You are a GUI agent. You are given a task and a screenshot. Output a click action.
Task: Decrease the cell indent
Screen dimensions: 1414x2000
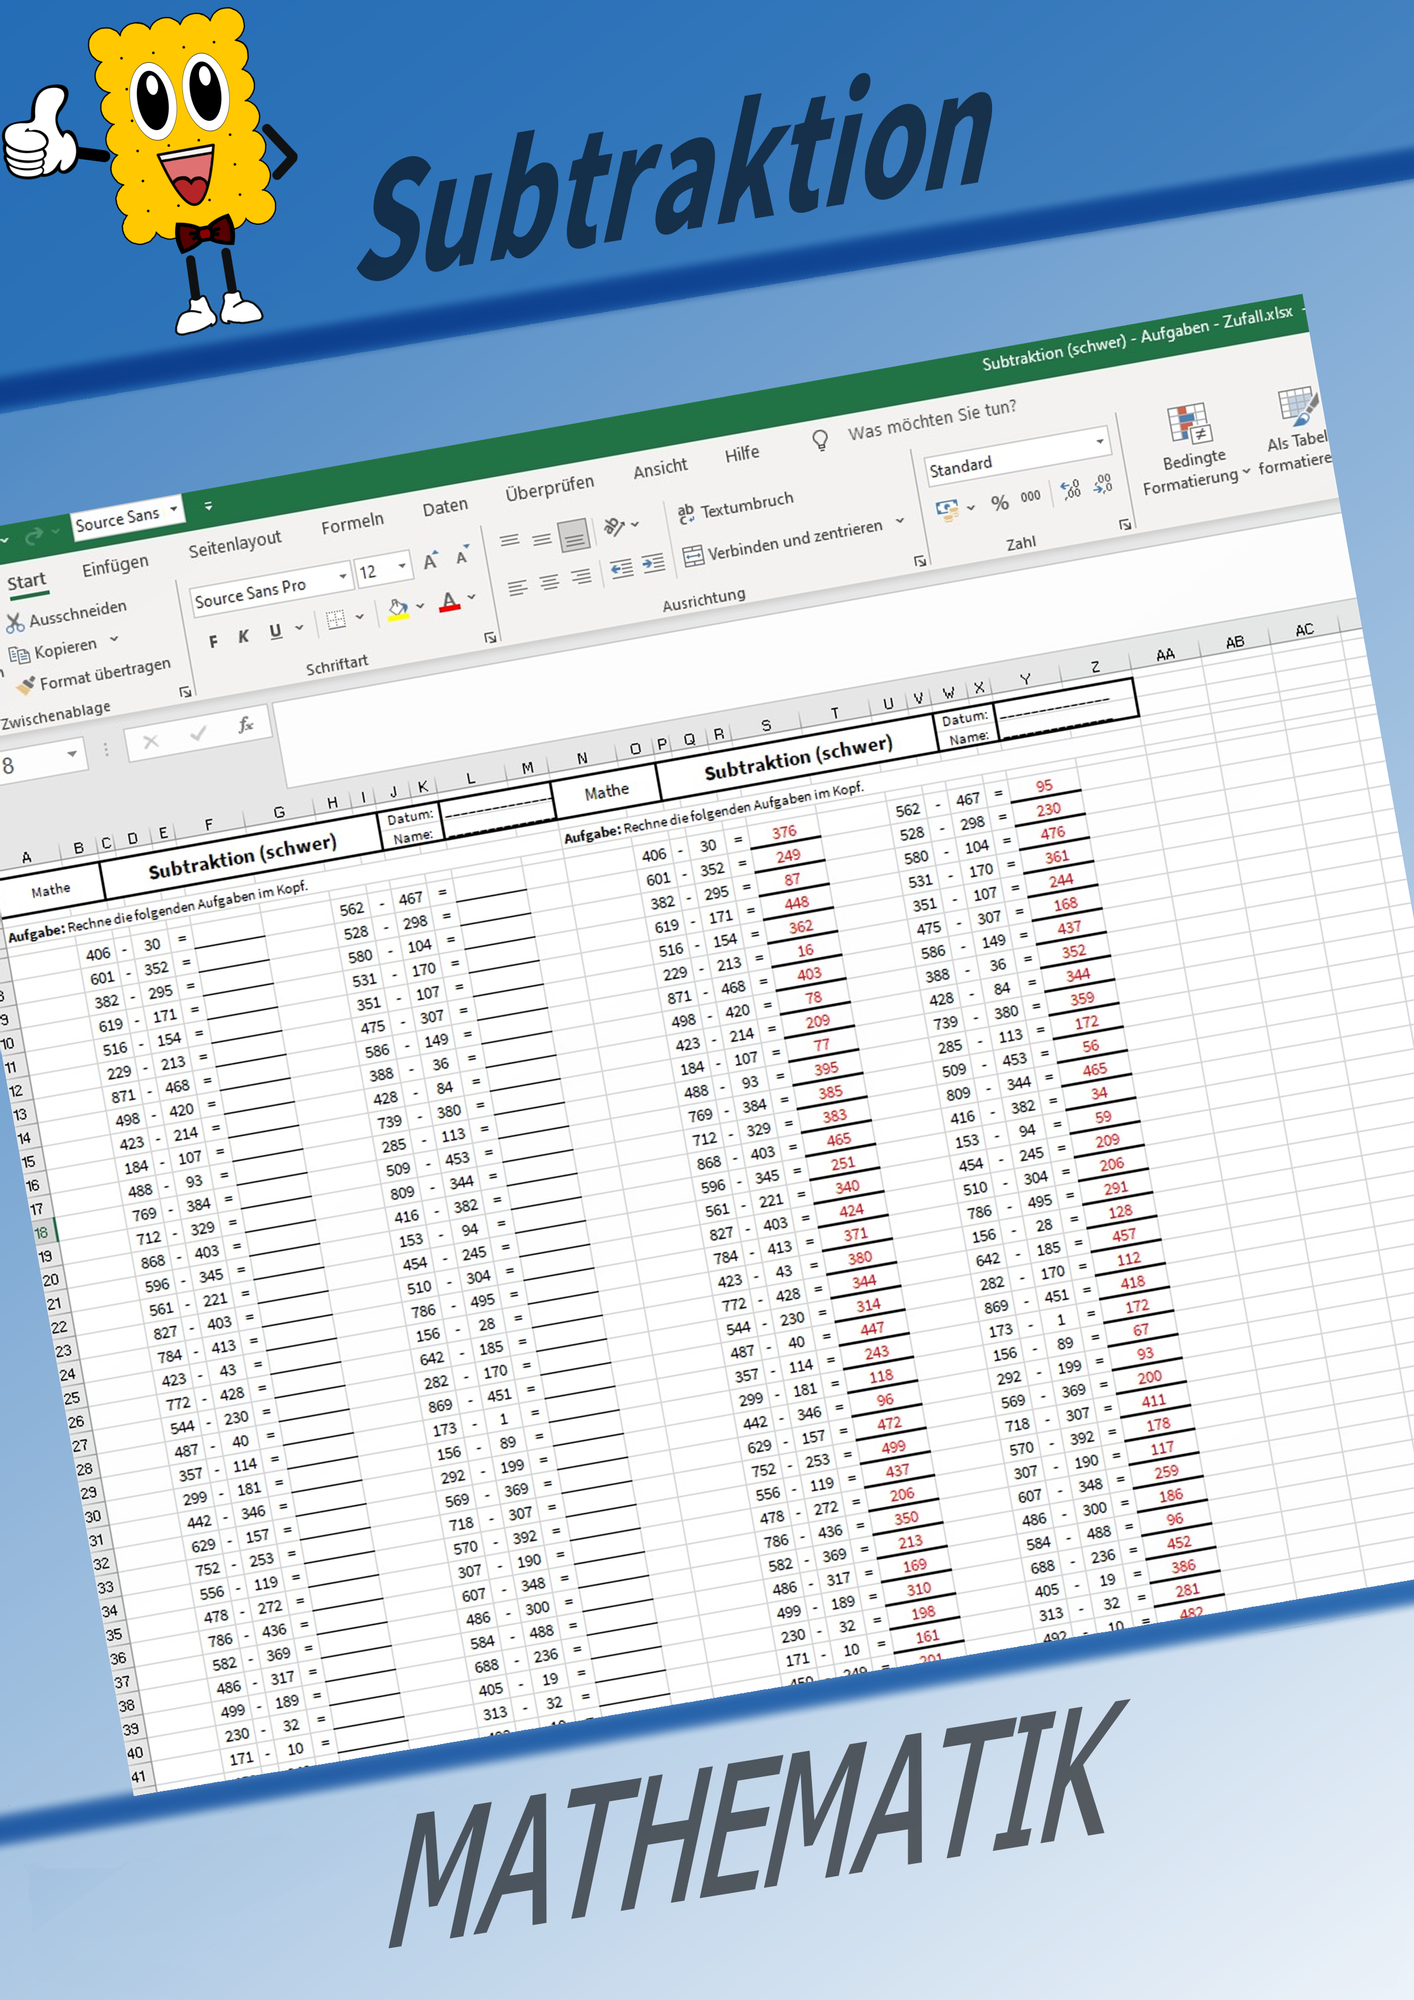[x=621, y=569]
